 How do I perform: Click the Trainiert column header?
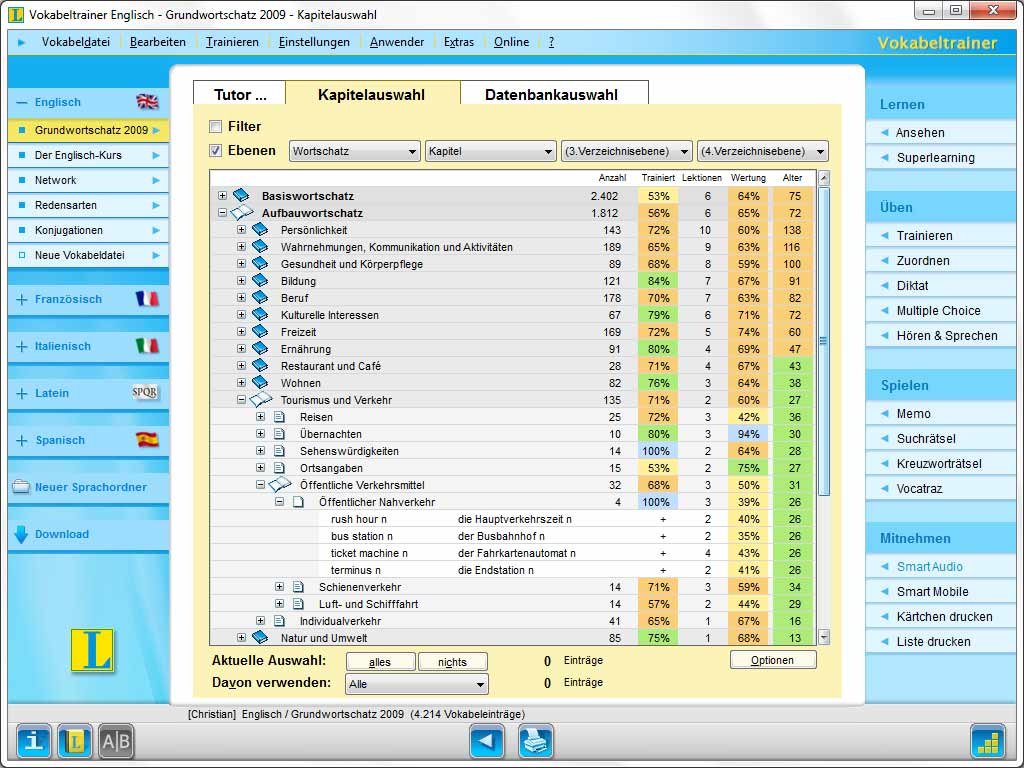click(658, 178)
